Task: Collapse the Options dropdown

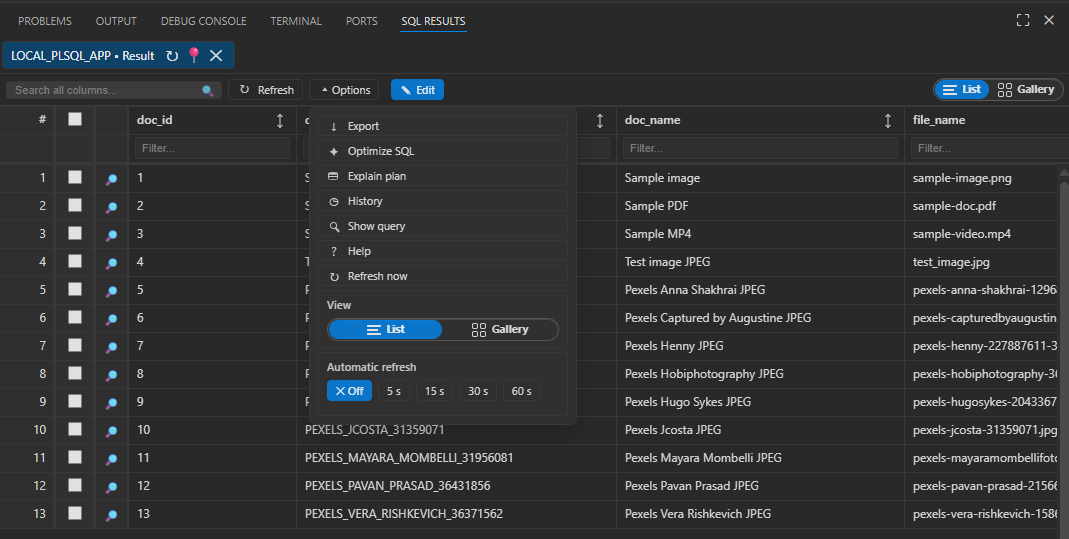Action: click(344, 90)
